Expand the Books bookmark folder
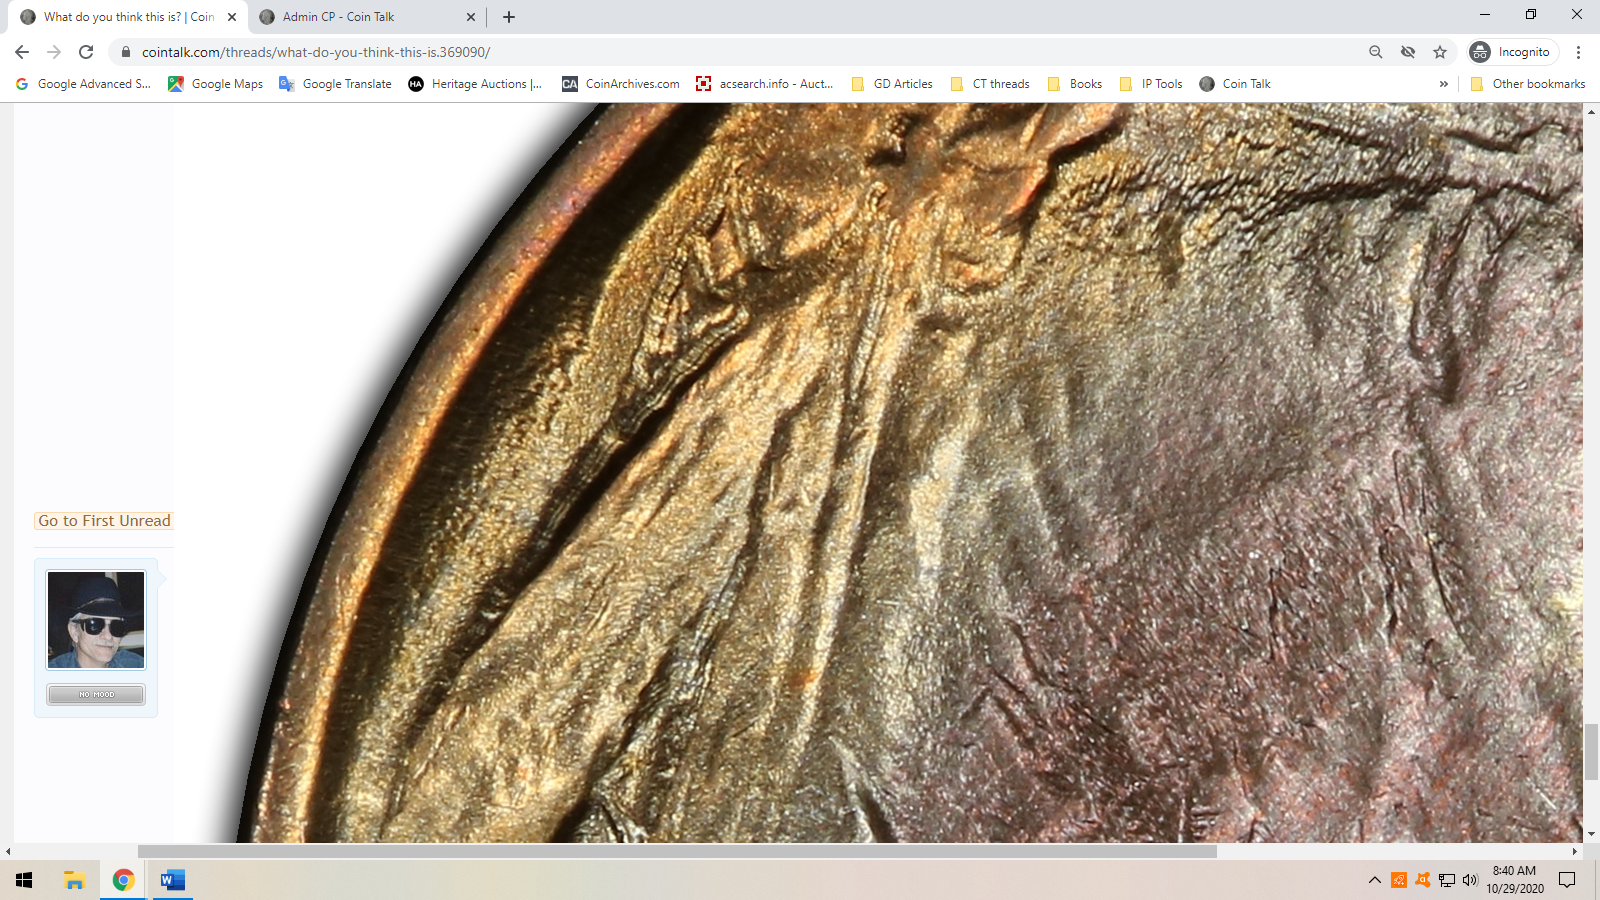The width and height of the screenshot is (1600, 900). click(x=1075, y=84)
